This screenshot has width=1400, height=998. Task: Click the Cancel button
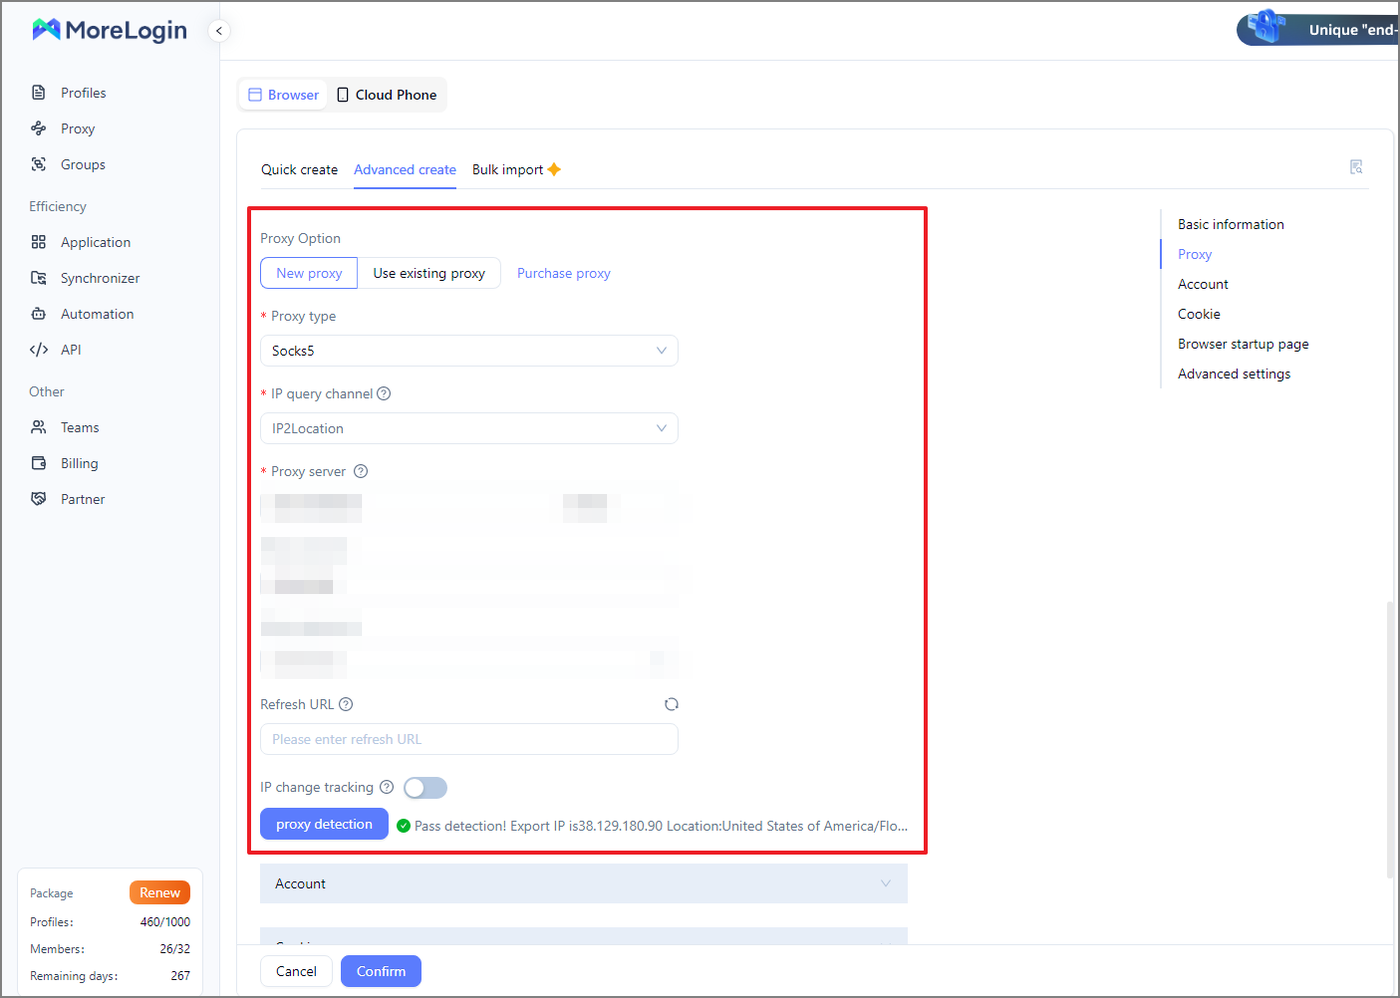(296, 971)
